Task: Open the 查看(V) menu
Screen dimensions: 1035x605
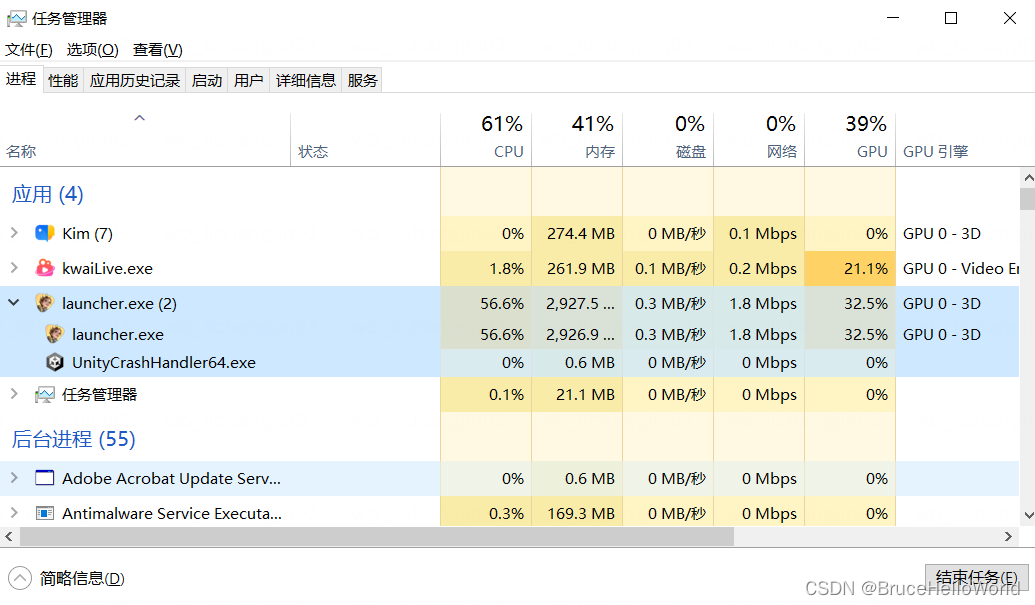Action: point(158,49)
